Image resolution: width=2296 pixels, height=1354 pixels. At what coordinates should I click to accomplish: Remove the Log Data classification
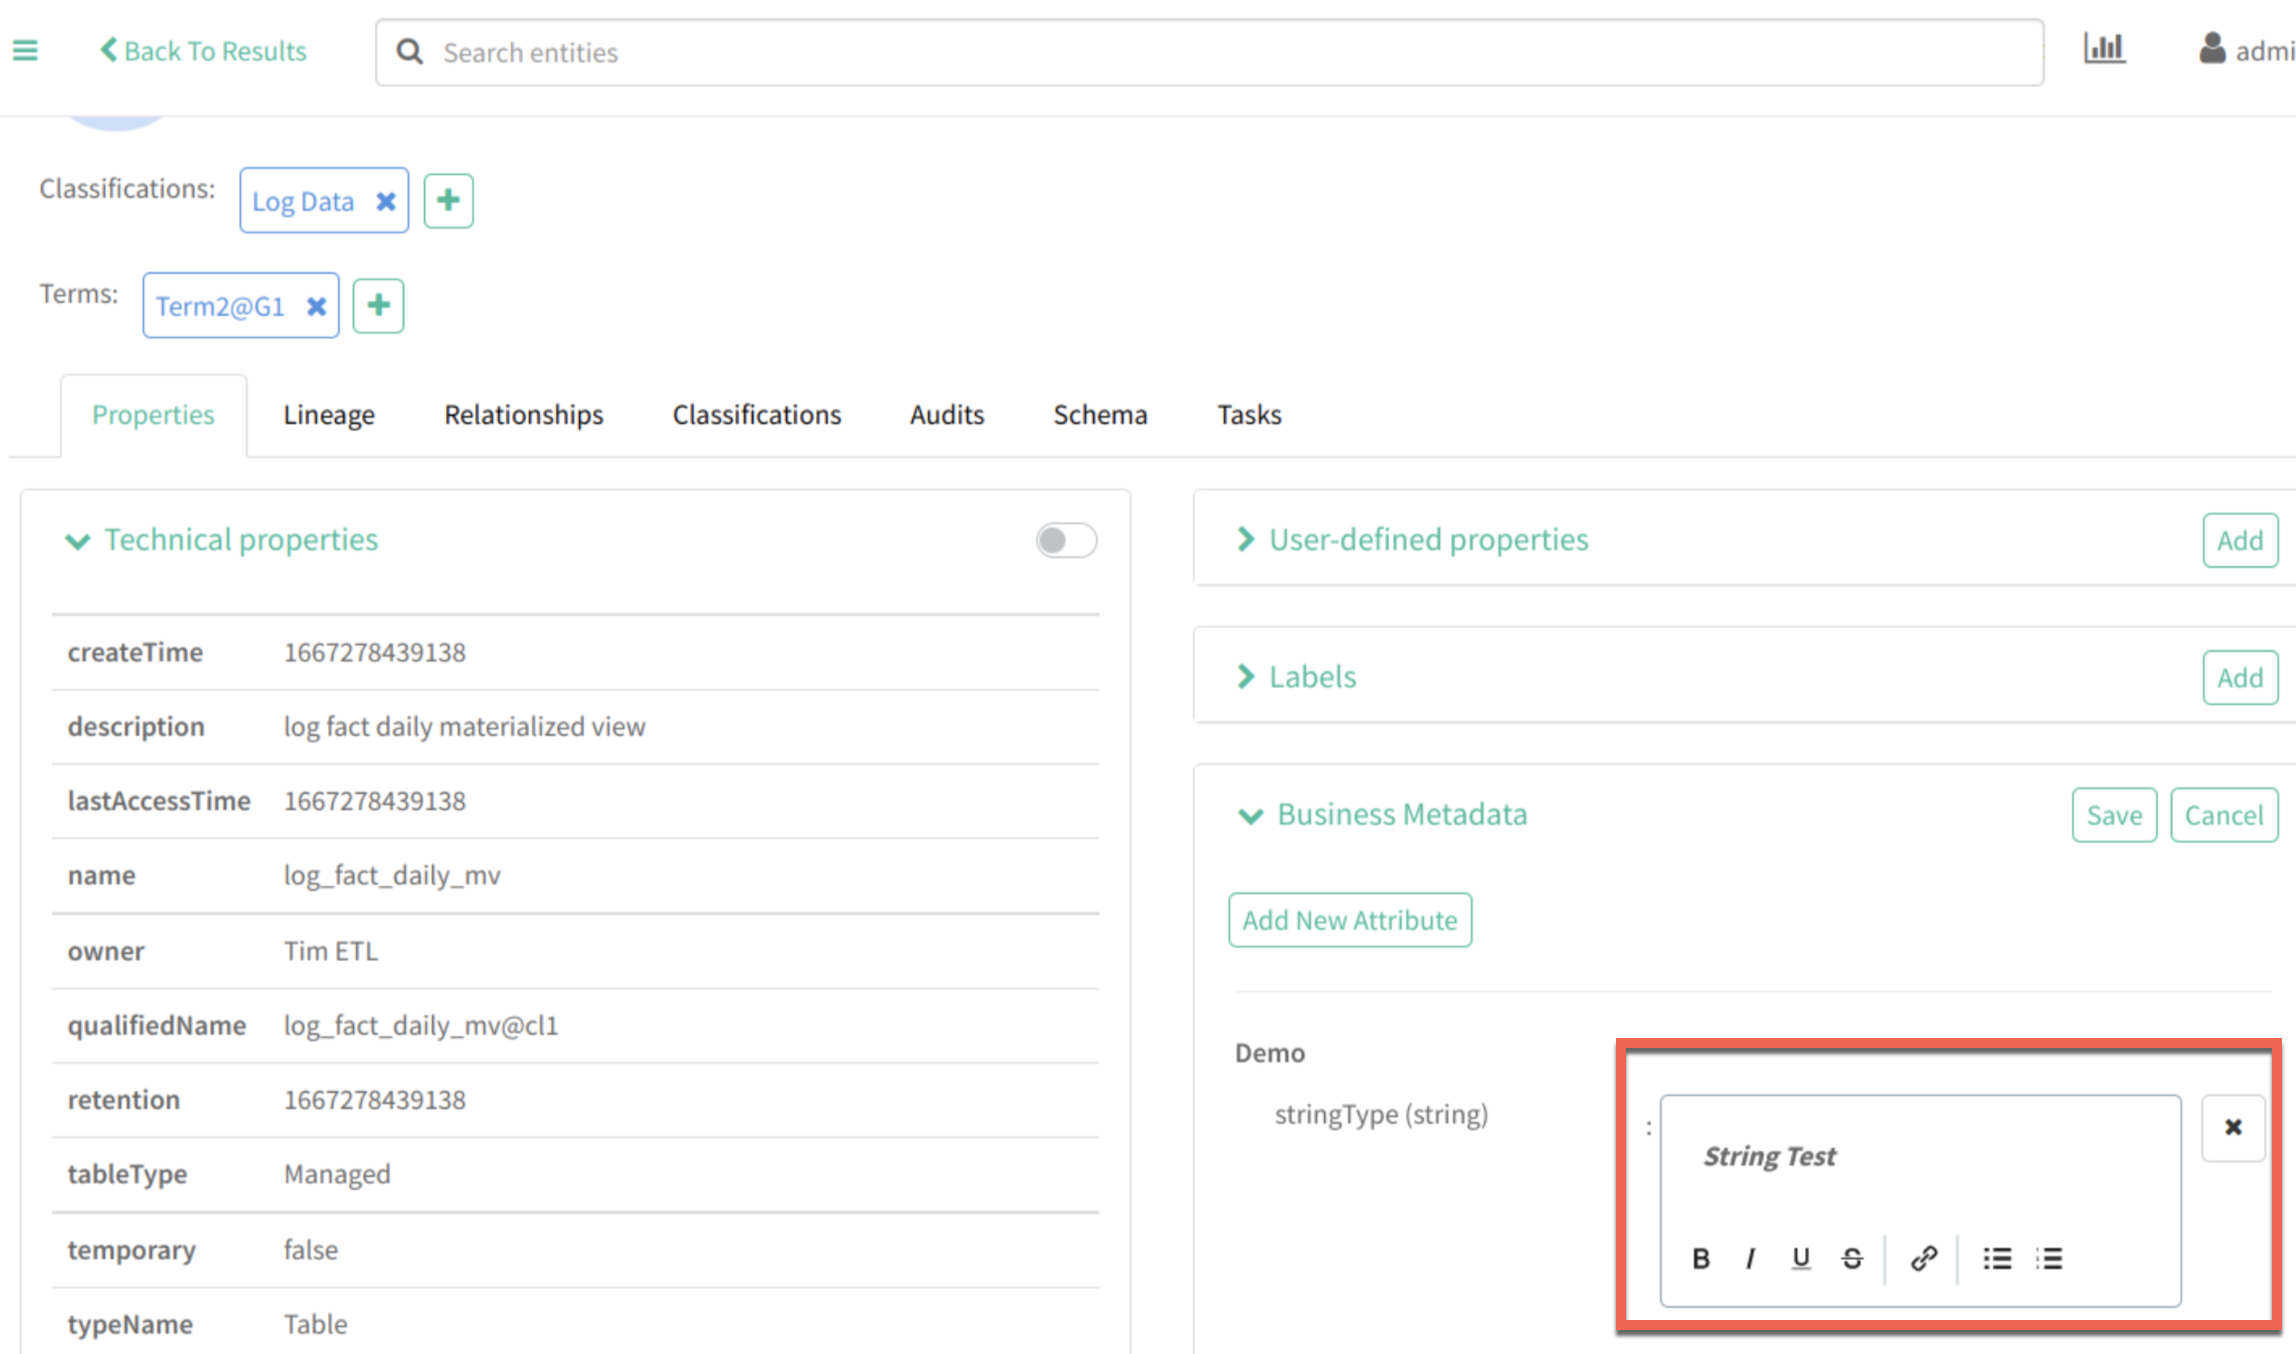point(386,201)
